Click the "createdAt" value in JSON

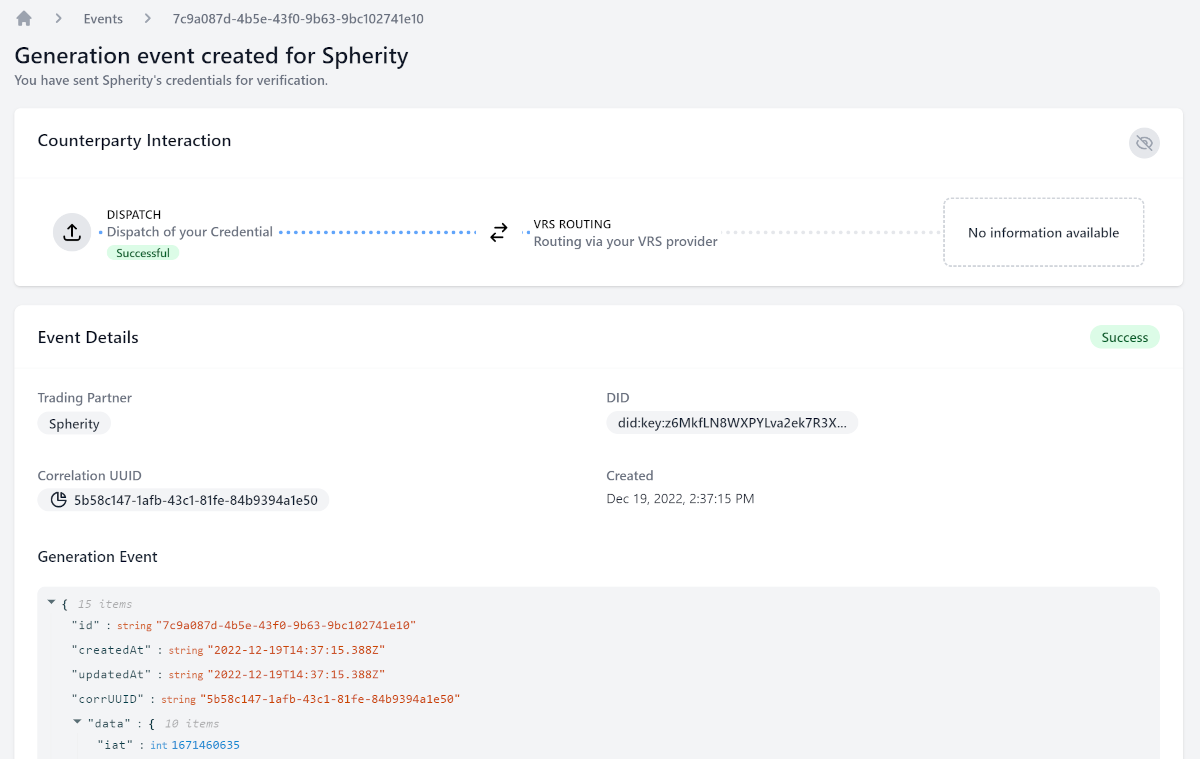point(295,650)
